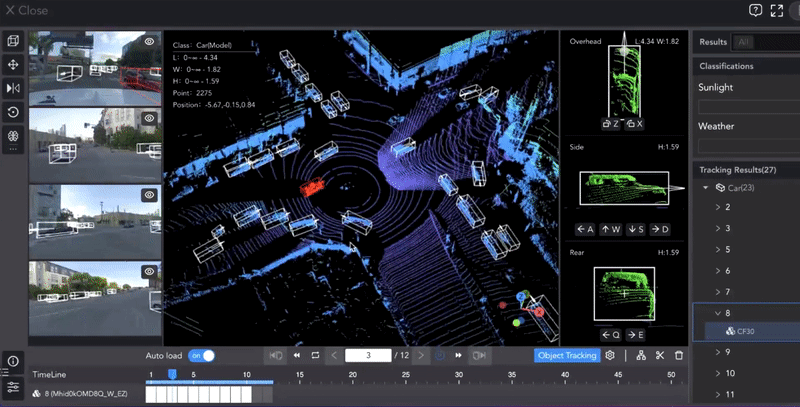Click the blue play/power circle icon
Screen dimensions: 800x407
coord(439,355)
